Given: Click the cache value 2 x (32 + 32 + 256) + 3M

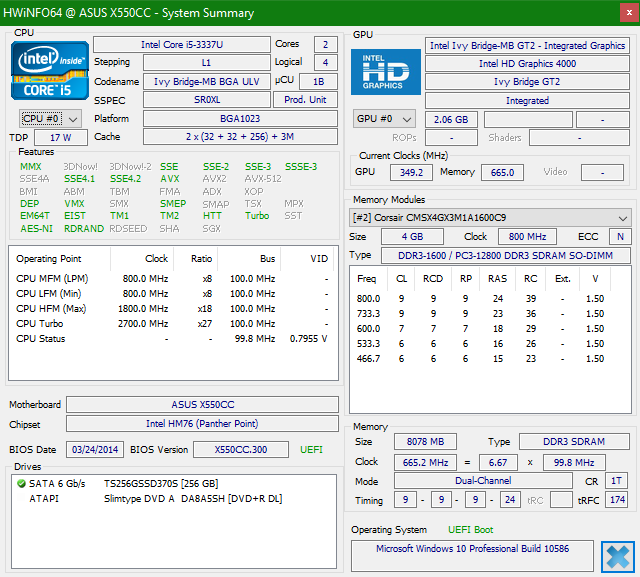Looking at the screenshot, I should (x=240, y=137).
